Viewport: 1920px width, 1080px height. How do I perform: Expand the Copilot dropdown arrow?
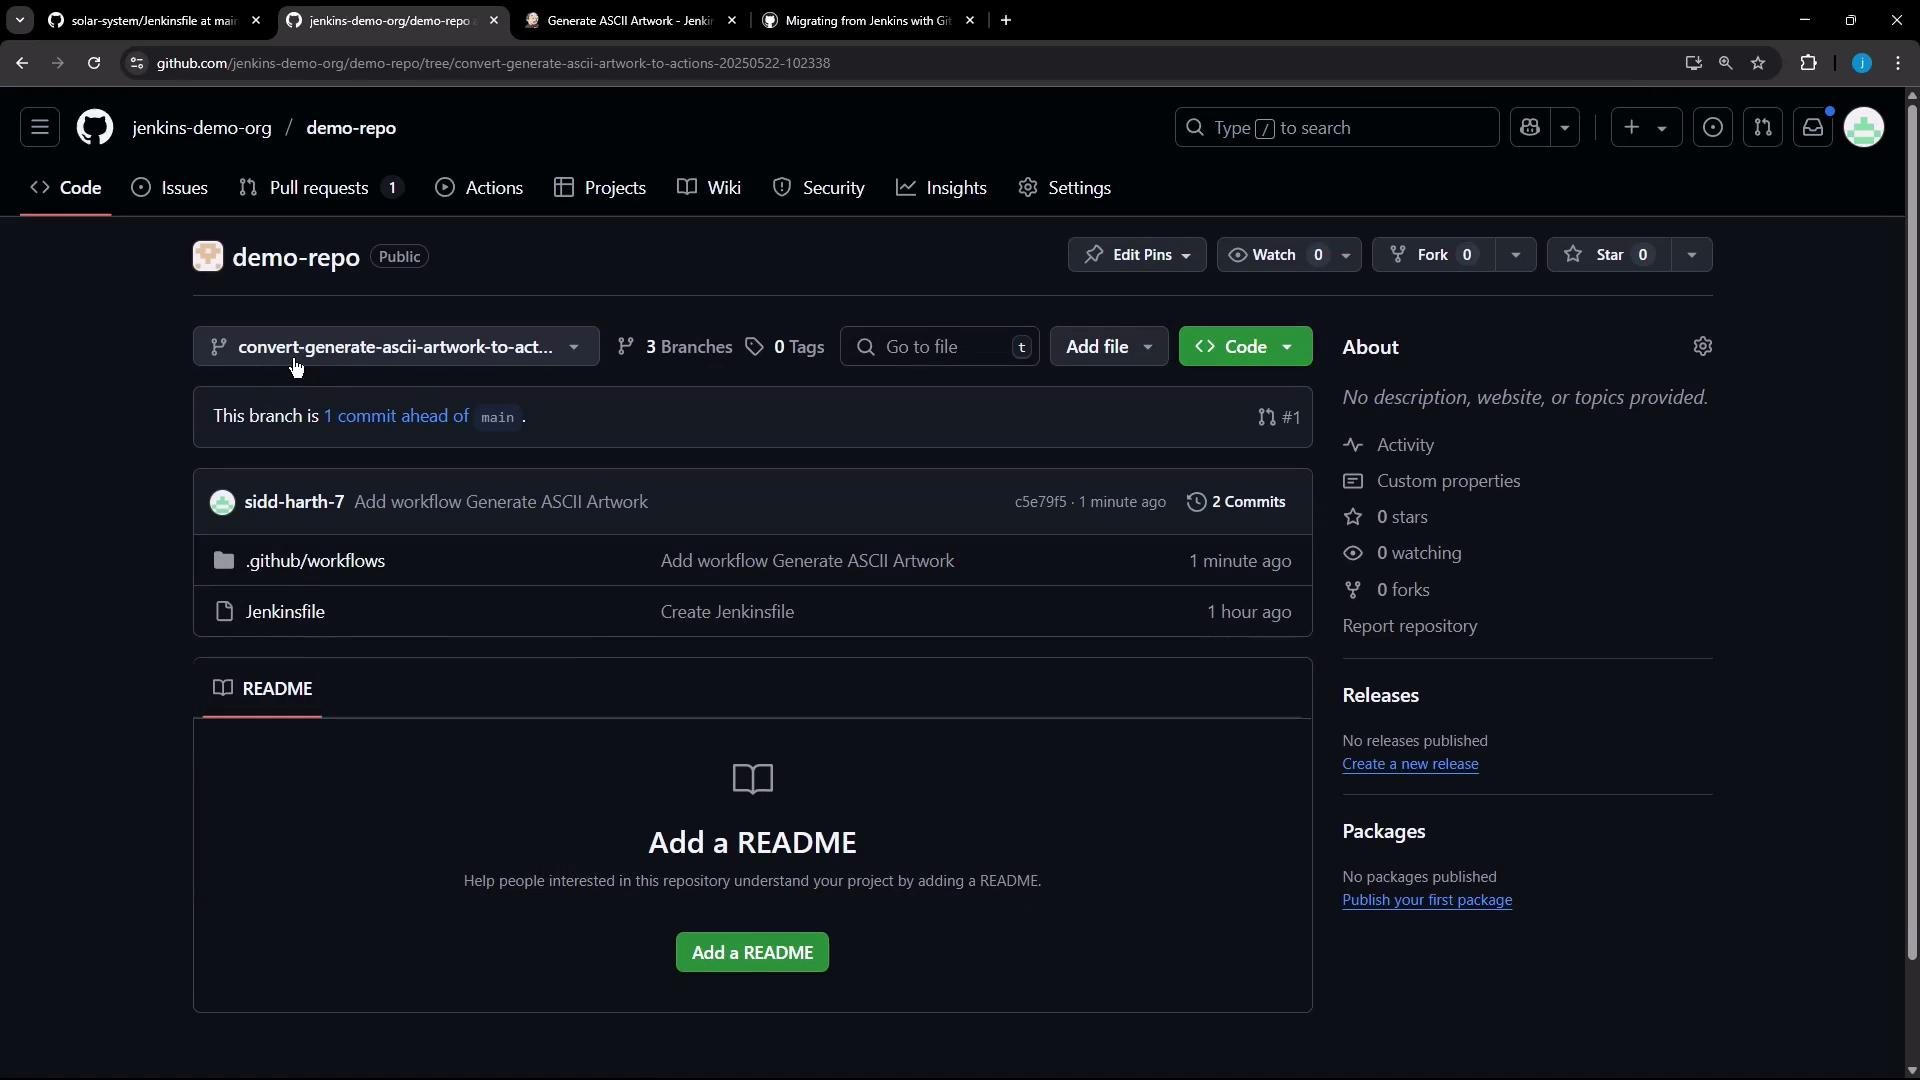click(x=1565, y=128)
